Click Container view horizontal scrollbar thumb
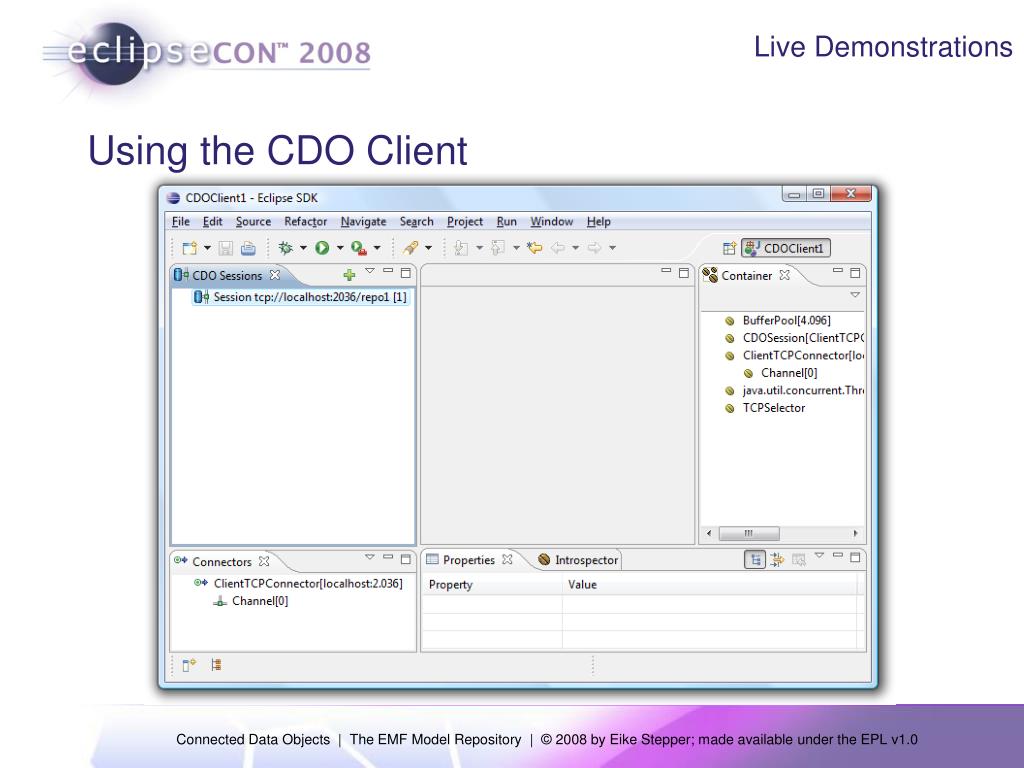 pyautogui.click(x=749, y=534)
